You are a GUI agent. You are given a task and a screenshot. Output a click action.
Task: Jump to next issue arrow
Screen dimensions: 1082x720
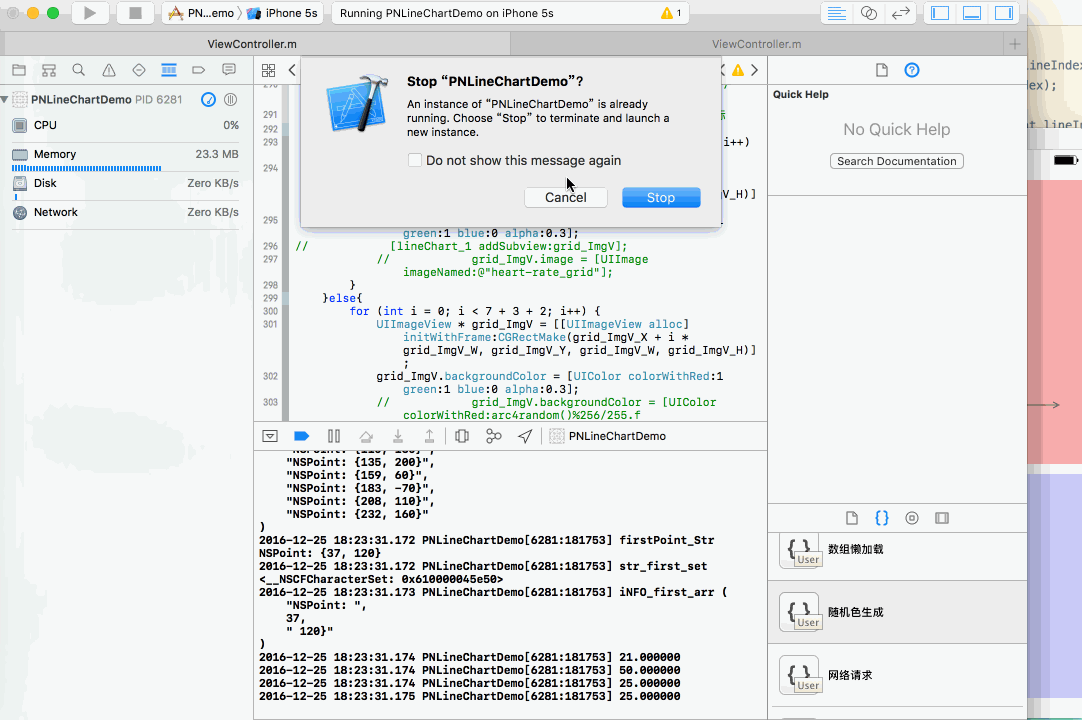point(754,70)
